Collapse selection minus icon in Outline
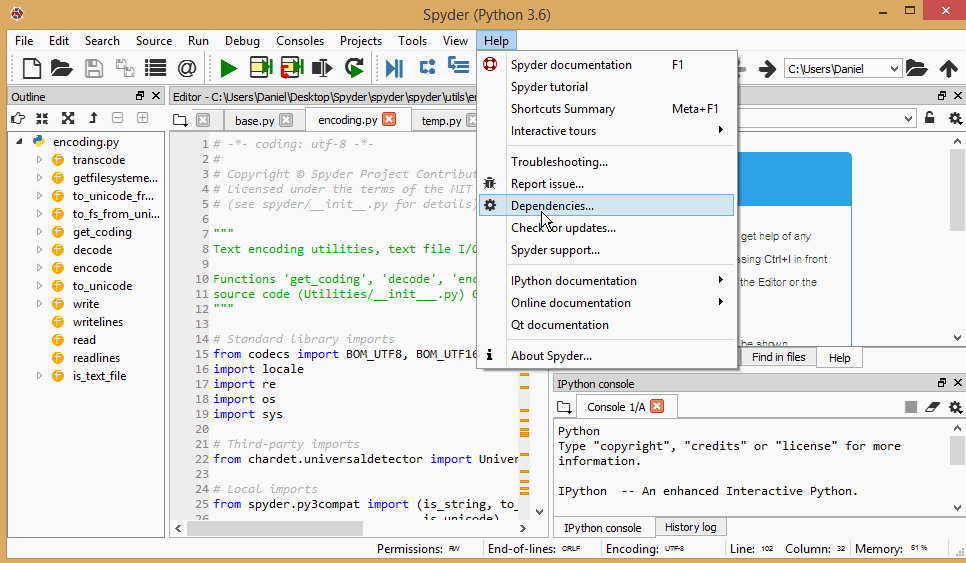Screen dimensions: 966x563 coord(118,118)
